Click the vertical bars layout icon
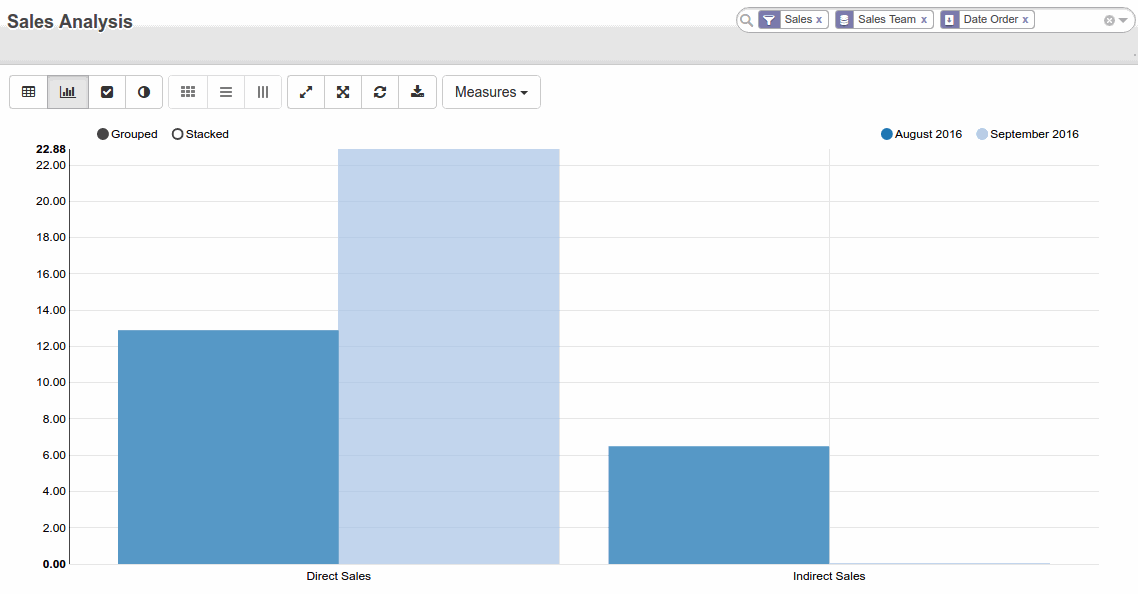Image resolution: width=1138 pixels, height=594 pixels. [263, 92]
